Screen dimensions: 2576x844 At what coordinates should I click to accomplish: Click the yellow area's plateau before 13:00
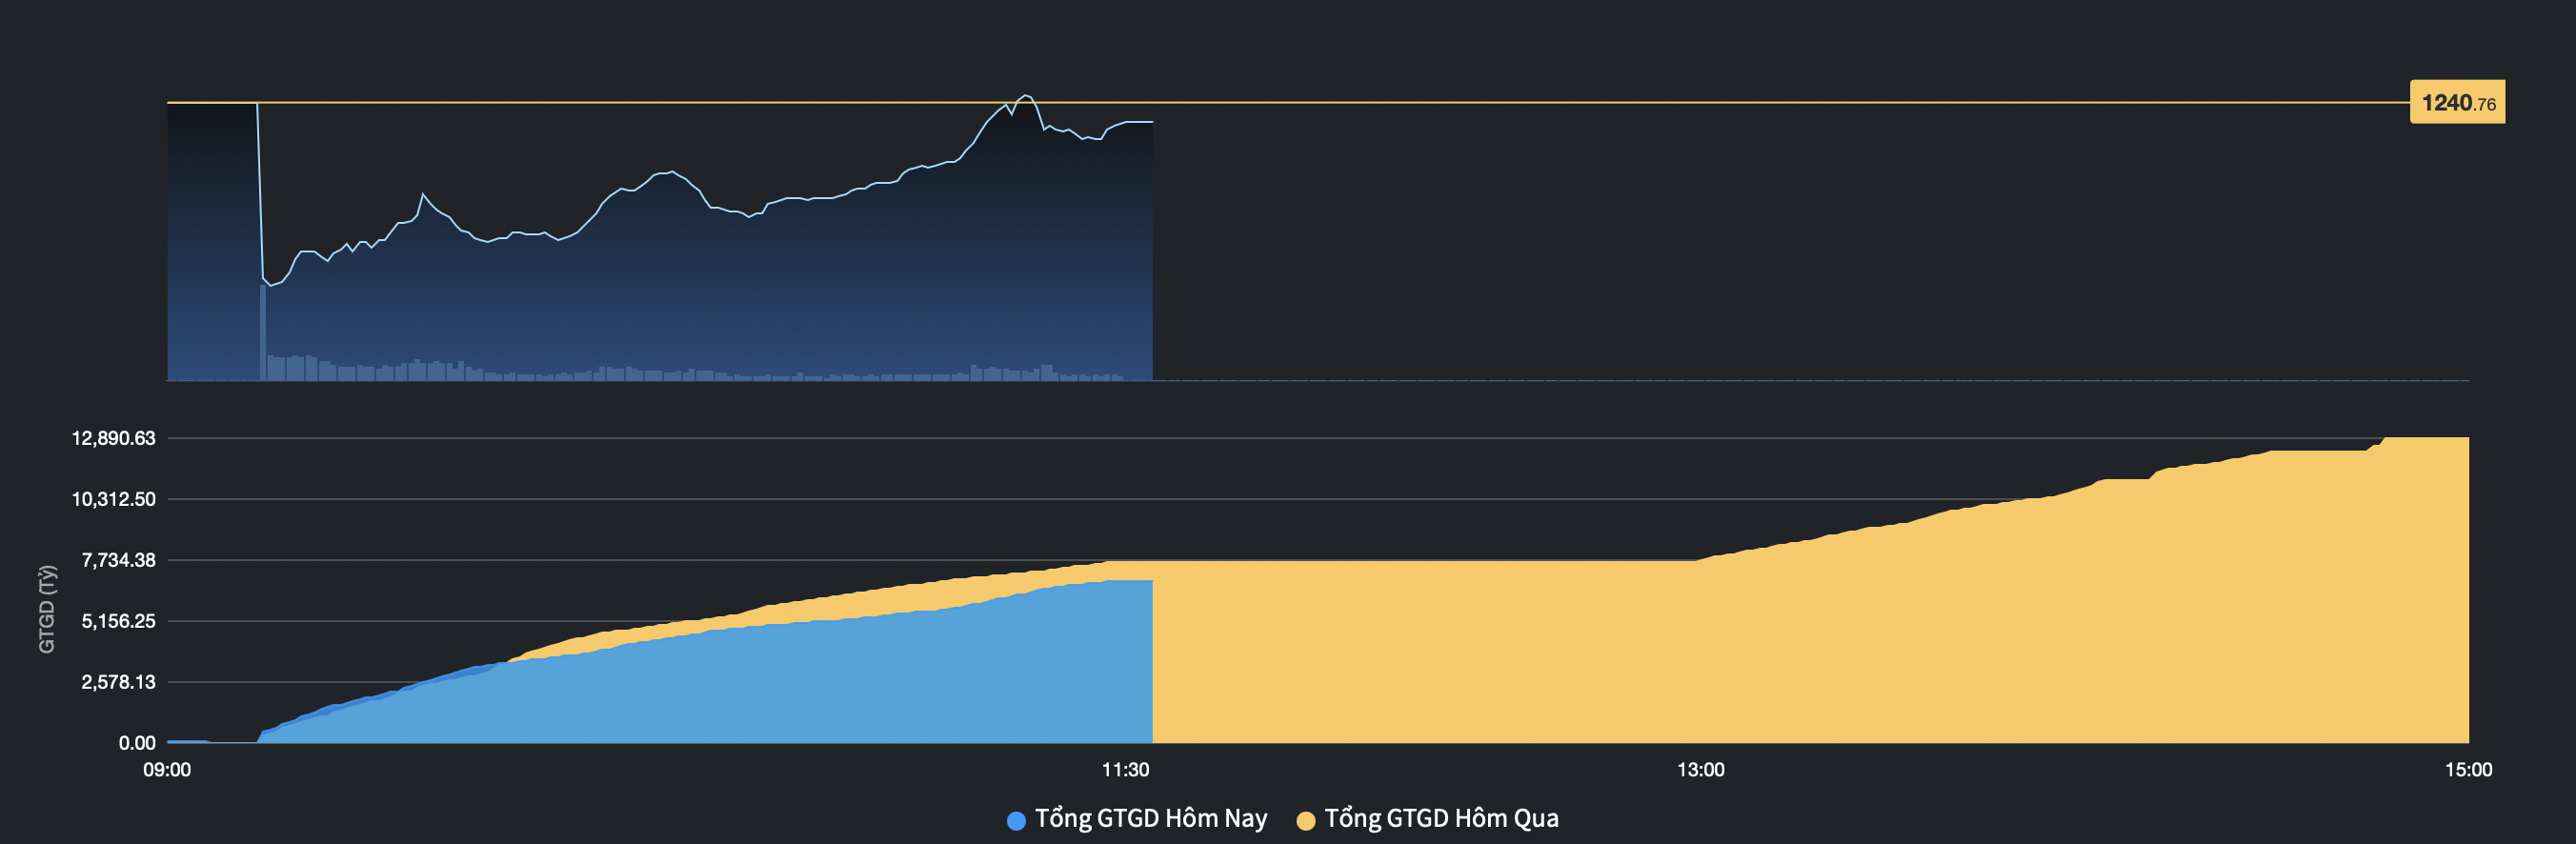1420,650
